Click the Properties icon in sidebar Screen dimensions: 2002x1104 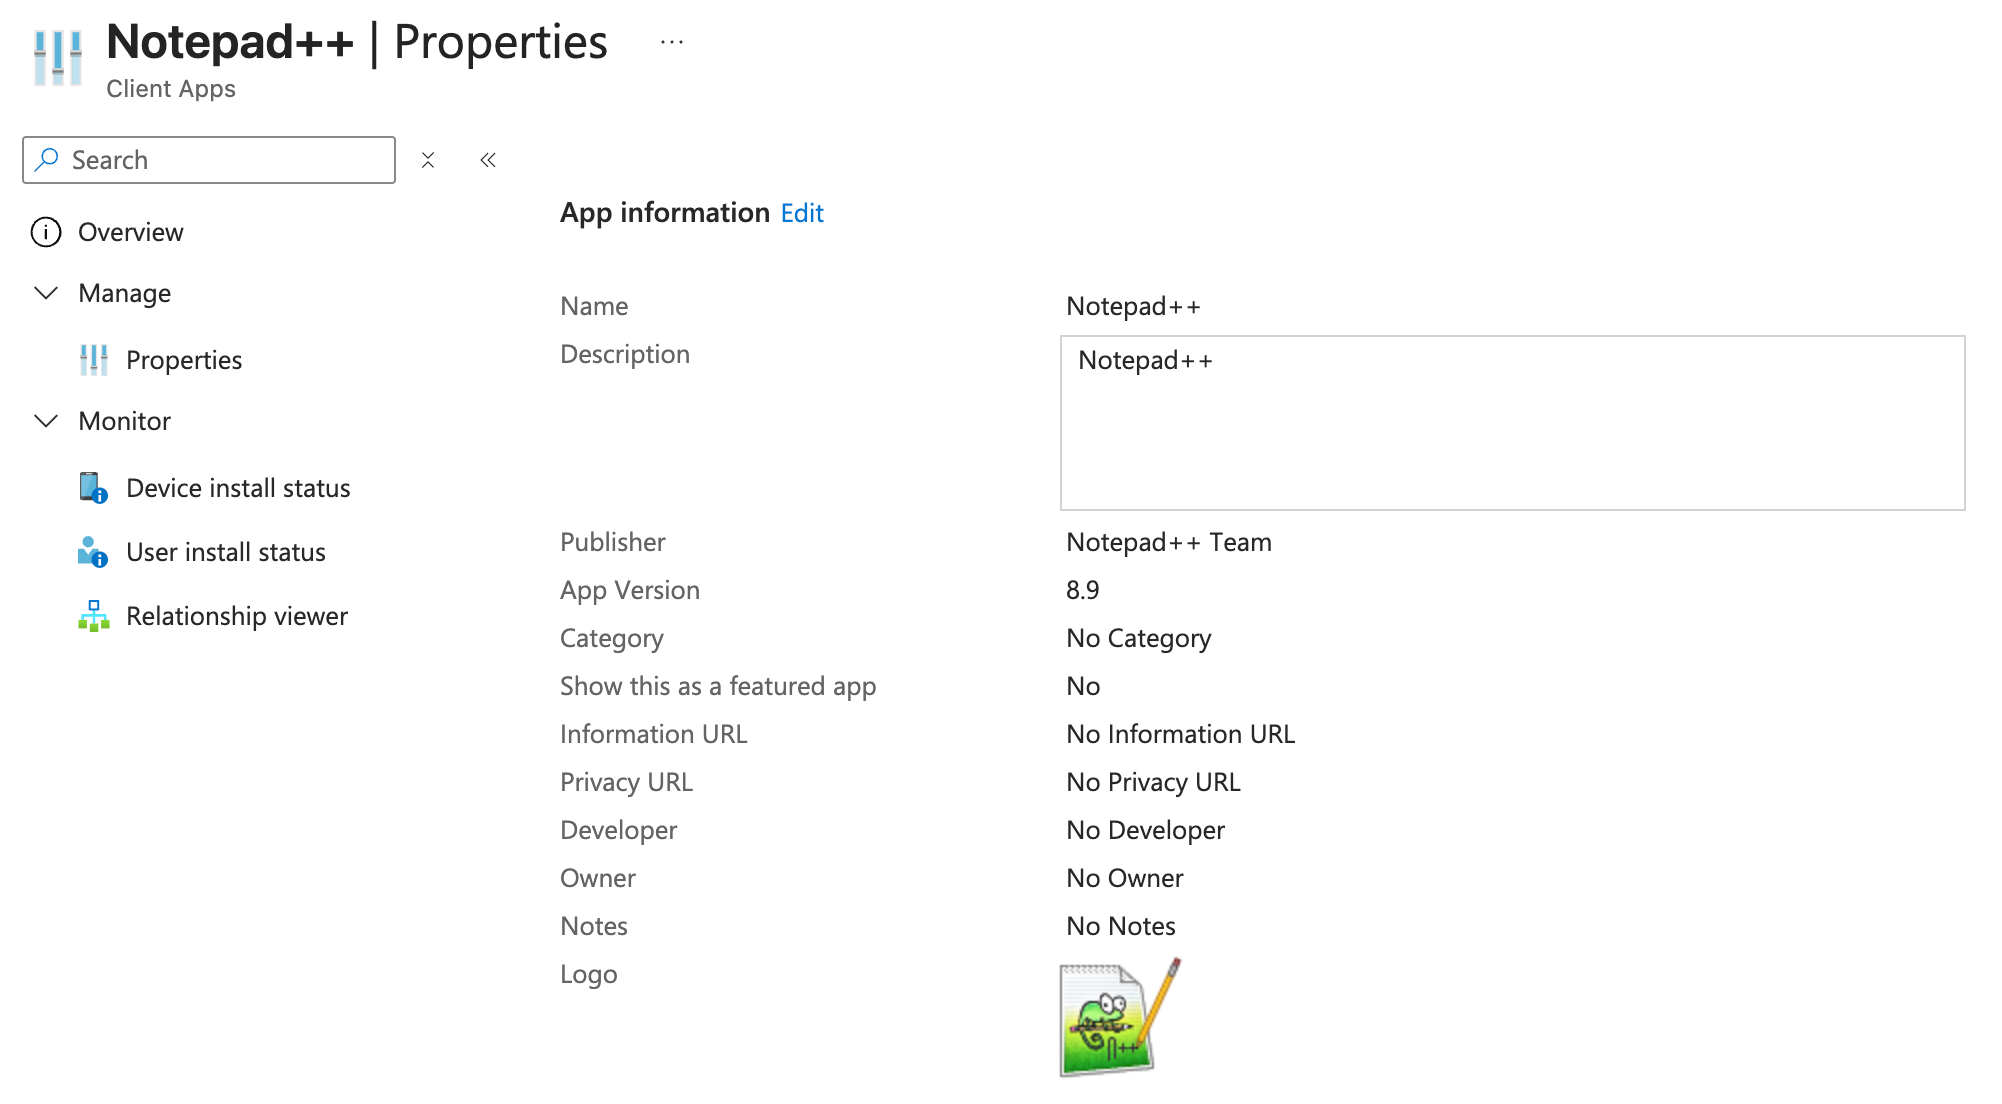click(94, 360)
